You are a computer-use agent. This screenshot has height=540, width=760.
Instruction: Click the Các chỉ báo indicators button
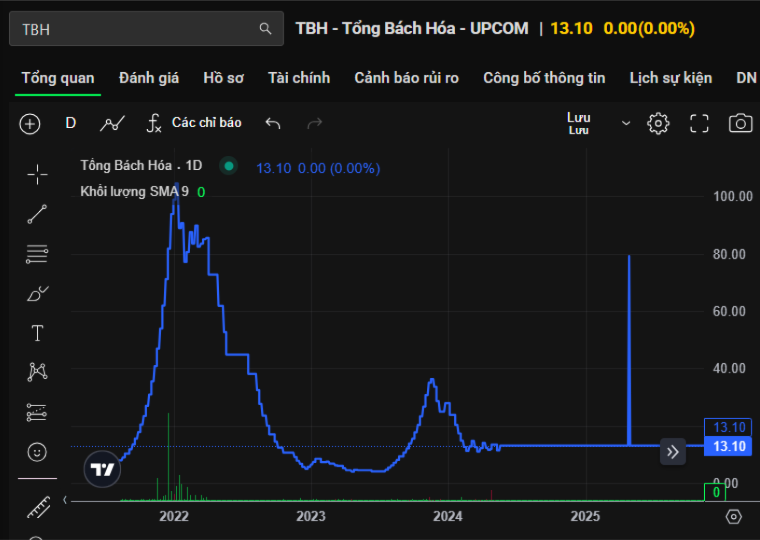194,123
